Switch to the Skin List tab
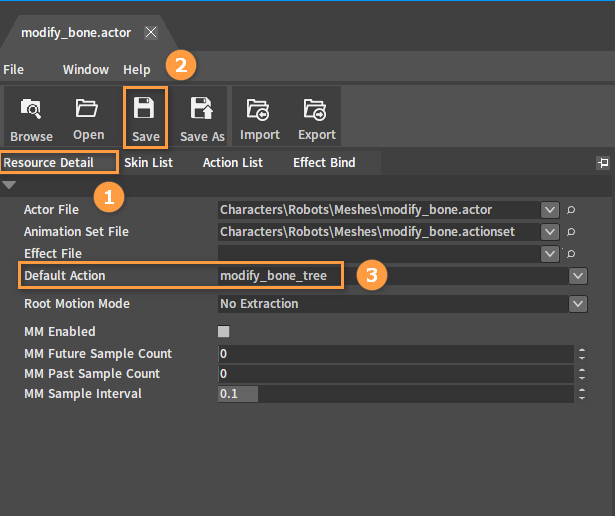The image size is (615, 516). (x=148, y=163)
